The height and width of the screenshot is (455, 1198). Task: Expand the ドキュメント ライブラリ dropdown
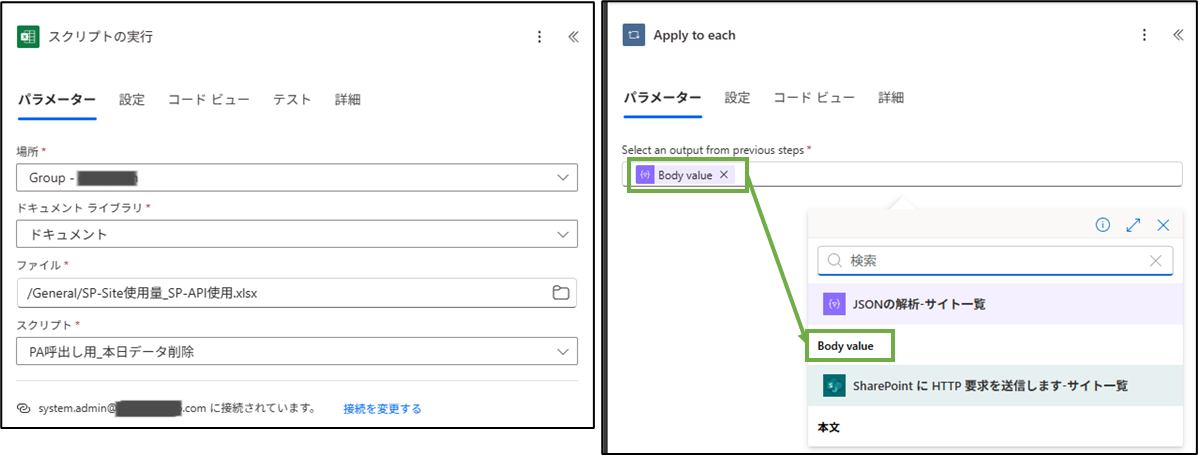(562, 234)
